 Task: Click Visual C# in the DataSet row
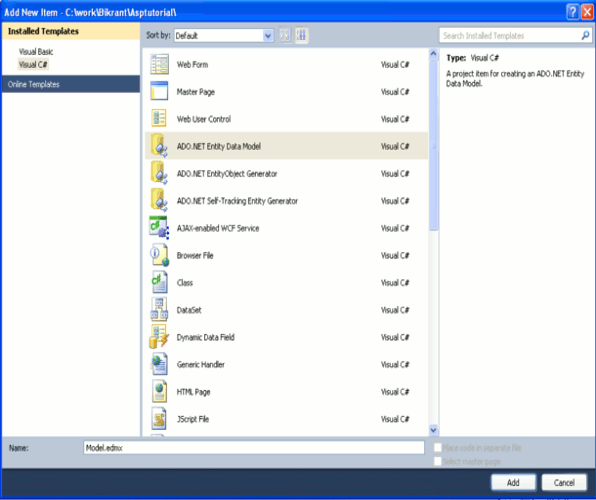[395, 310]
